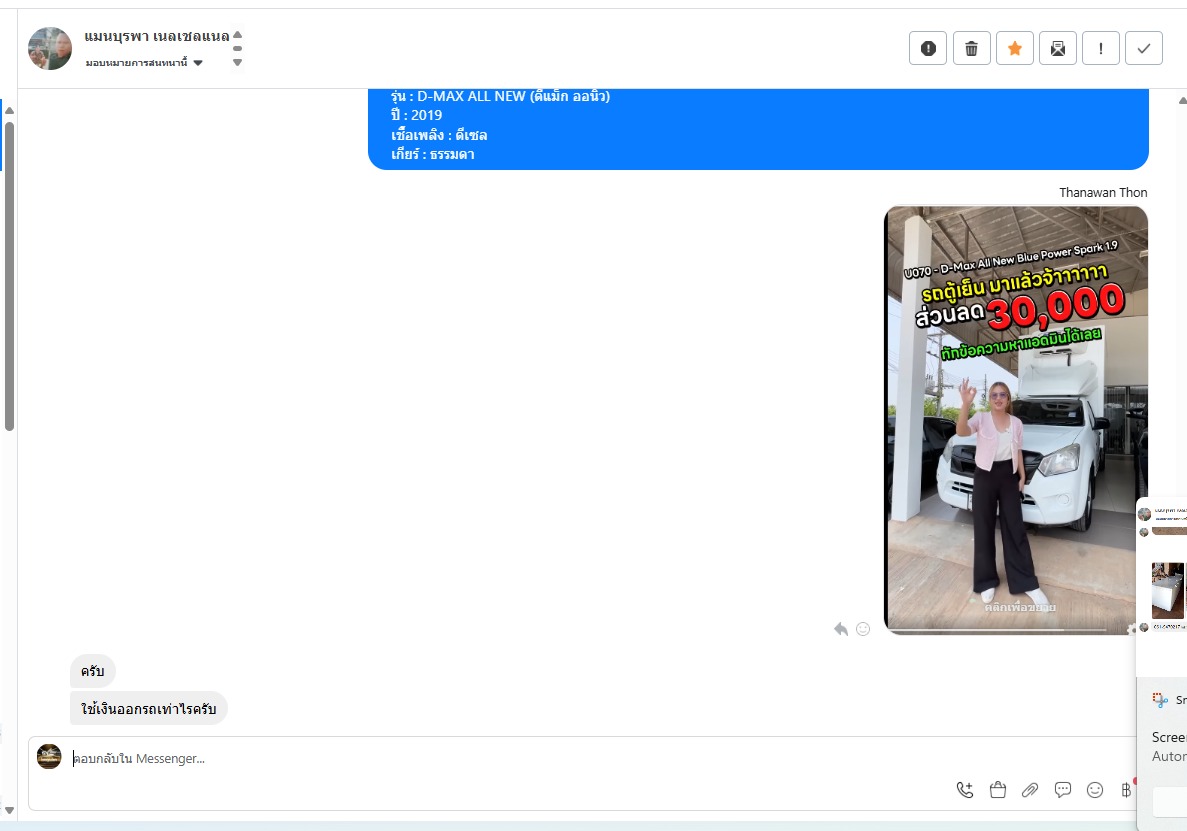Open the D-Max truck promo video
The image size is (1187, 831).
pyautogui.click(x=1016, y=420)
